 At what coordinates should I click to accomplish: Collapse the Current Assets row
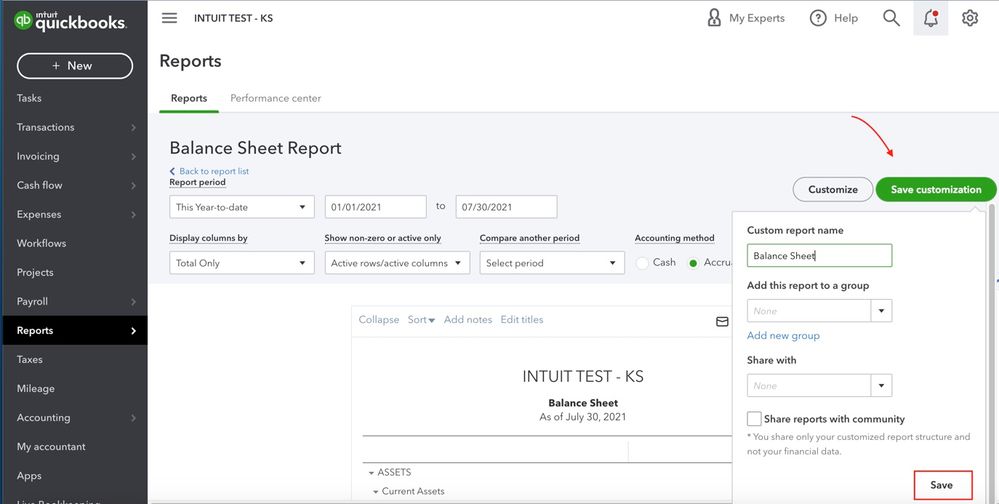pyautogui.click(x=376, y=492)
